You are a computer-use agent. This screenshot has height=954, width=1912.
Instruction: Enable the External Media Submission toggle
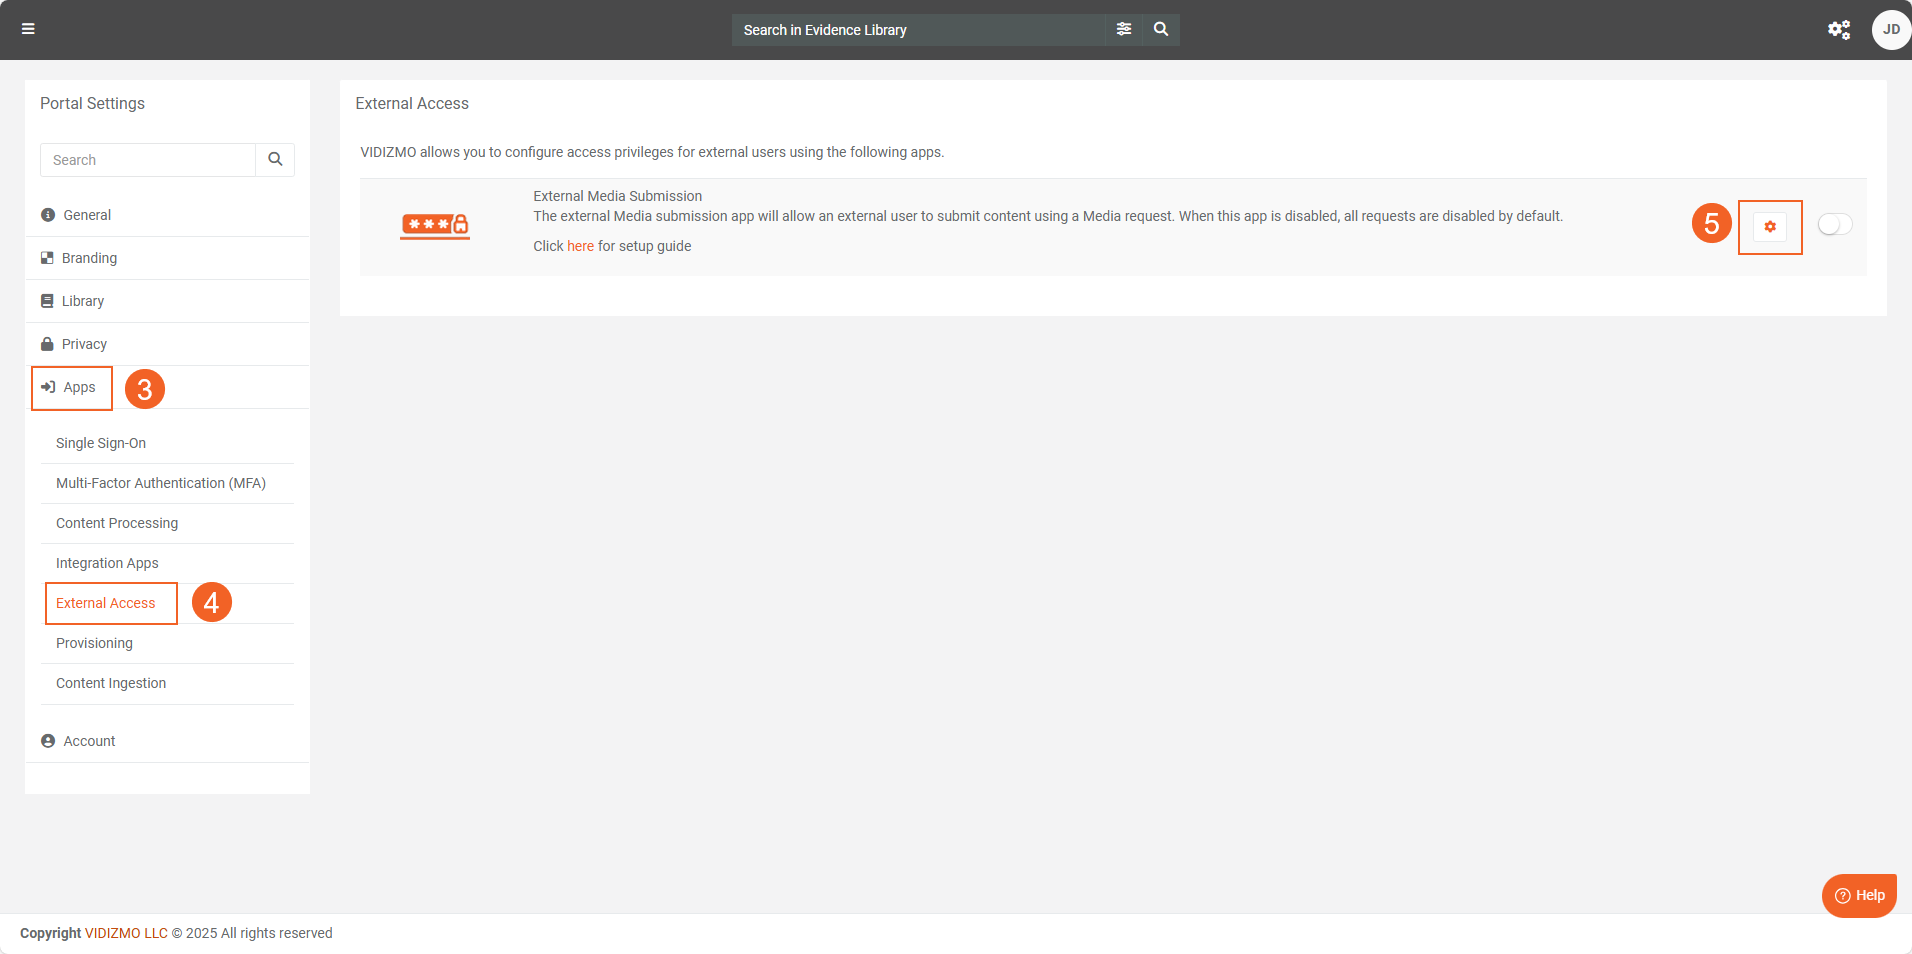click(1834, 225)
